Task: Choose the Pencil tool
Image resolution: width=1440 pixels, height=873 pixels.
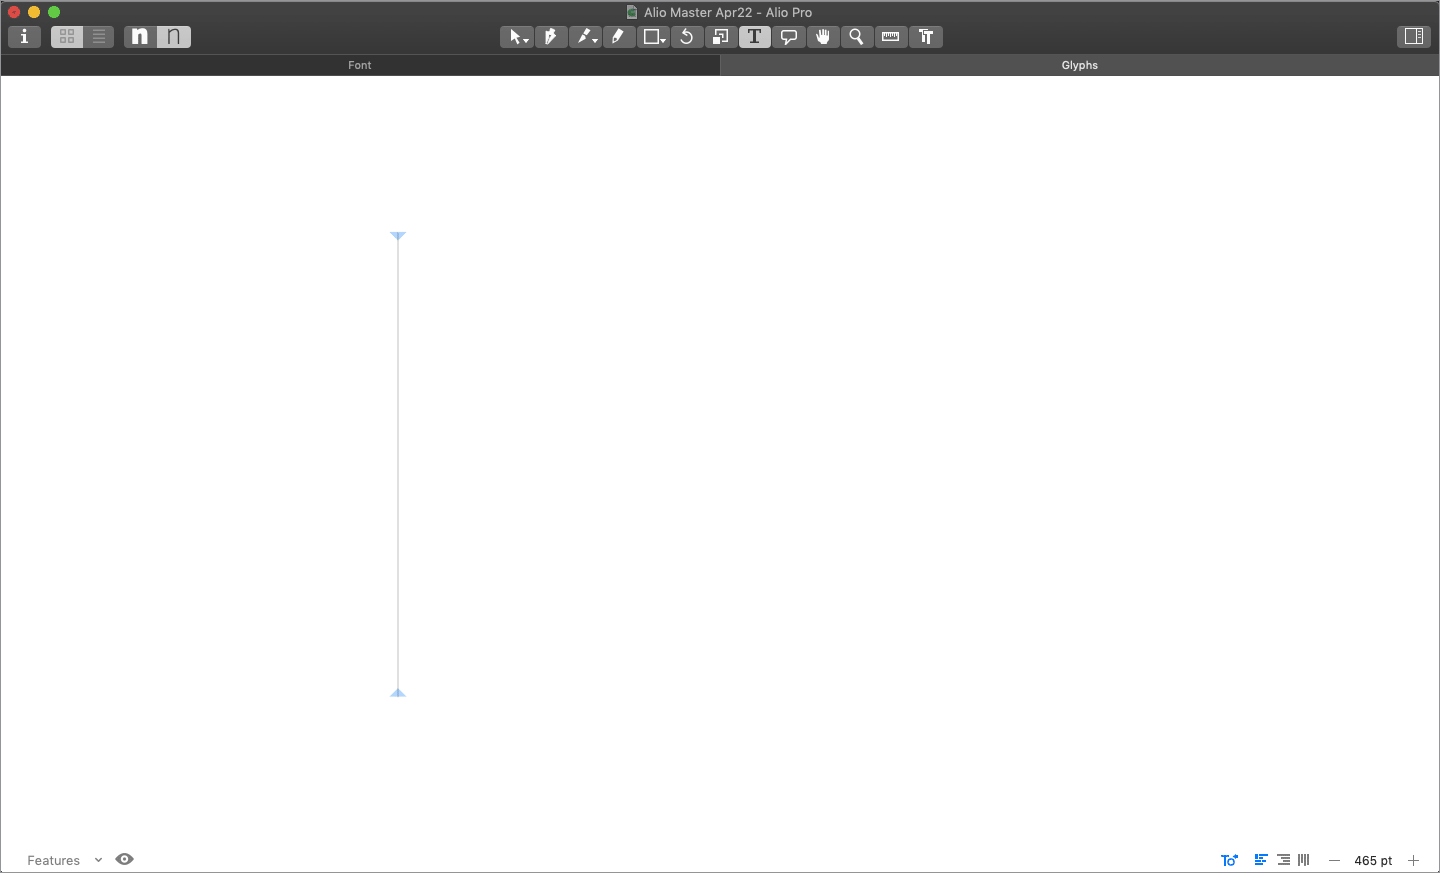Action: 618,37
